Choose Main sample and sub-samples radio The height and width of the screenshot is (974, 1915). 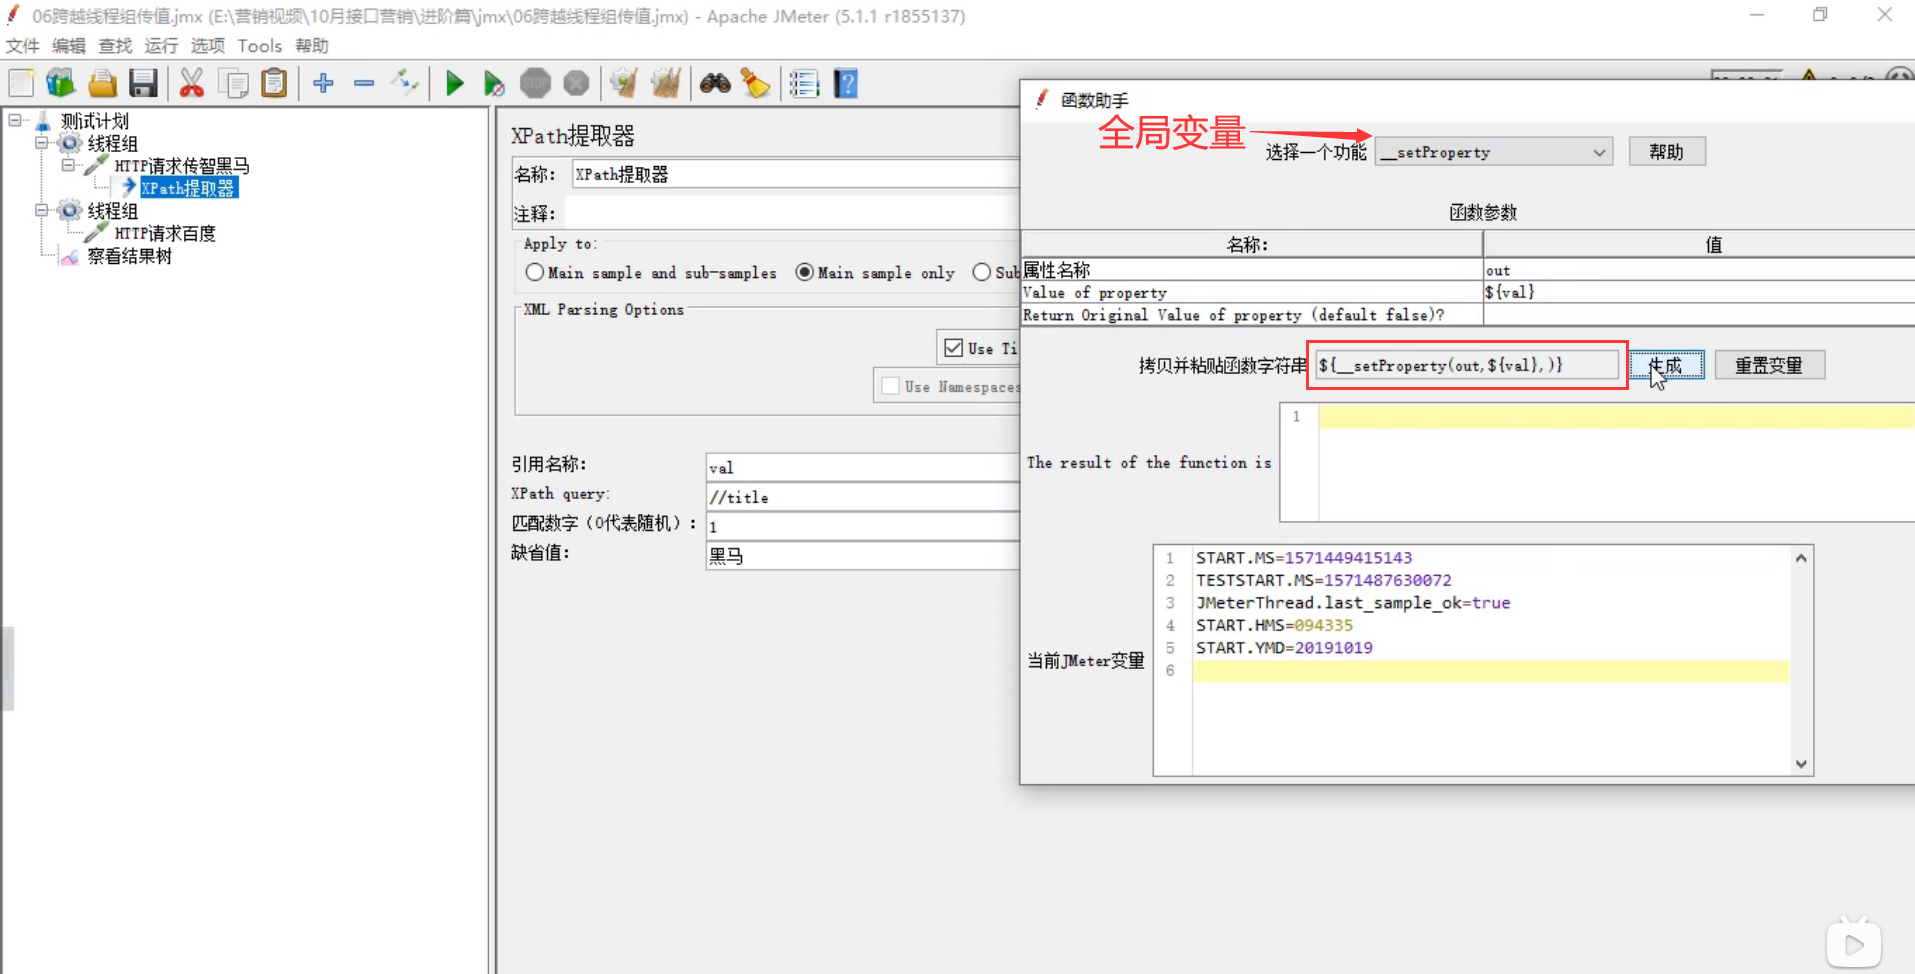tap(535, 272)
